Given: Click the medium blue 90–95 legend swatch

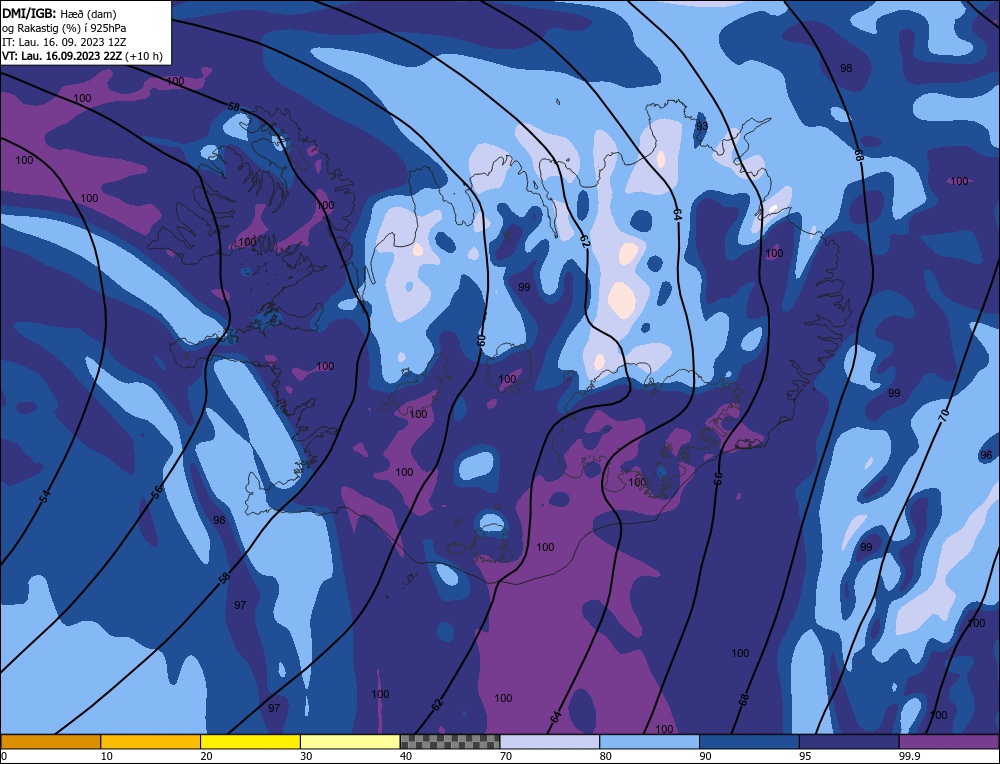Looking at the screenshot, I should point(749,741).
